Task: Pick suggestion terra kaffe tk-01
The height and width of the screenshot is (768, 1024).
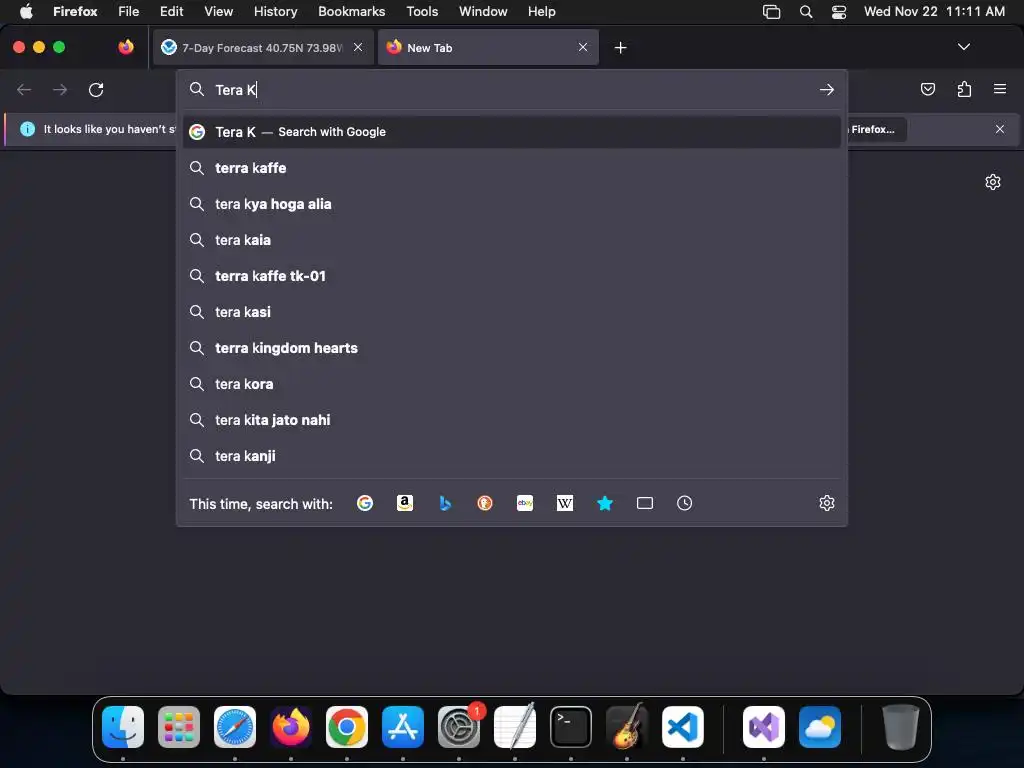Action: point(511,276)
